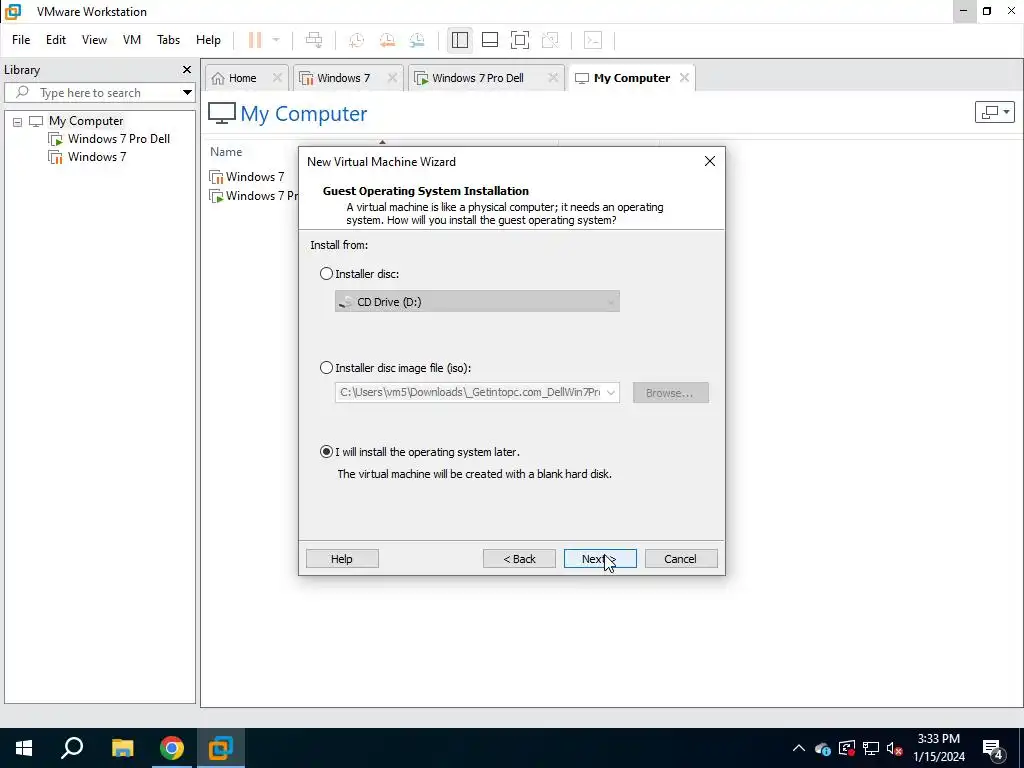This screenshot has width=1024, height=768.
Task: Open the view options dropdown at top right
Action: 994,112
